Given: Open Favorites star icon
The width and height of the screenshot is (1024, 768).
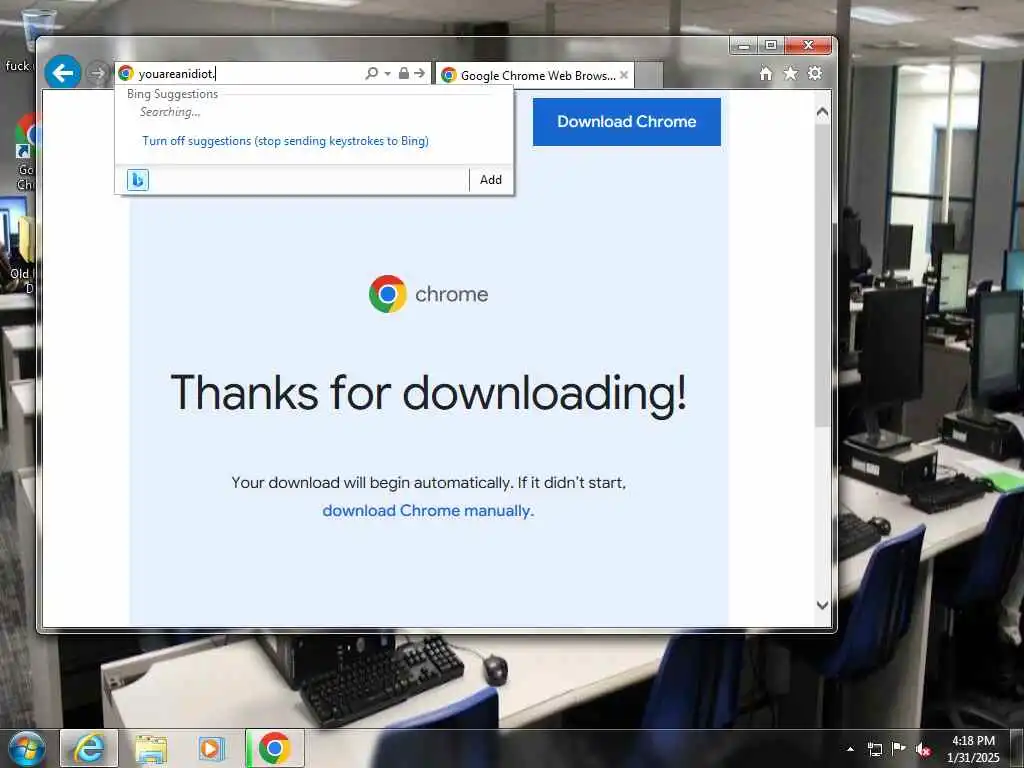Looking at the screenshot, I should pyautogui.click(x=790, y=73).
